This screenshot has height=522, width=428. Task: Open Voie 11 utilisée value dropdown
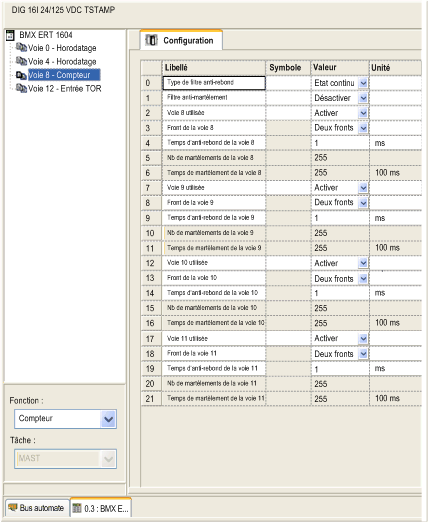click(363, 339)
